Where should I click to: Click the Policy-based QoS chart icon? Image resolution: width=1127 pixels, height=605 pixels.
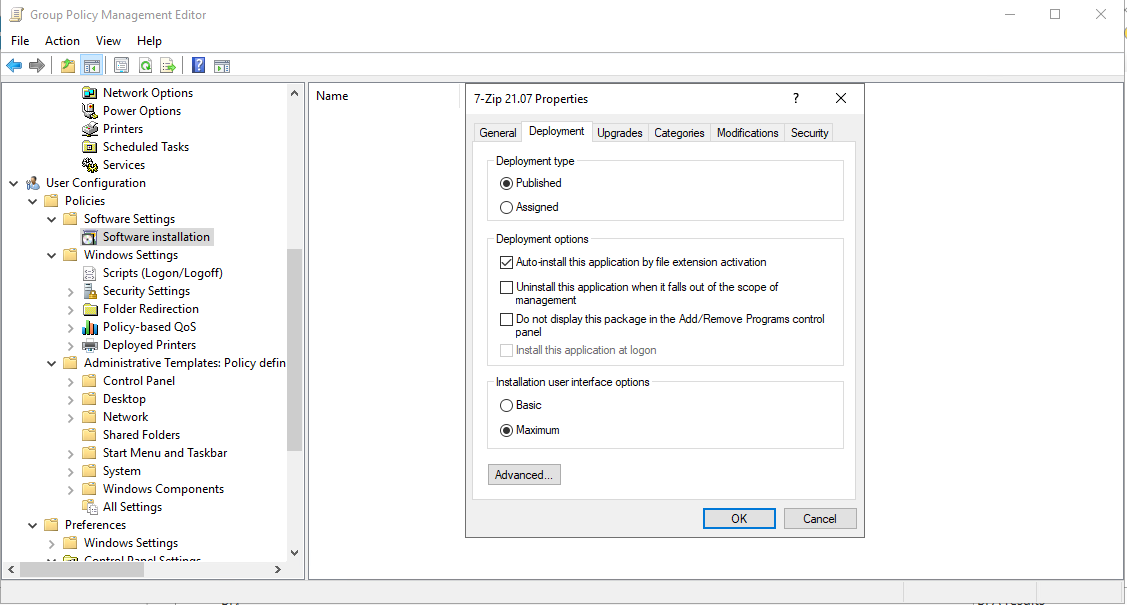(x=90, y=327)
